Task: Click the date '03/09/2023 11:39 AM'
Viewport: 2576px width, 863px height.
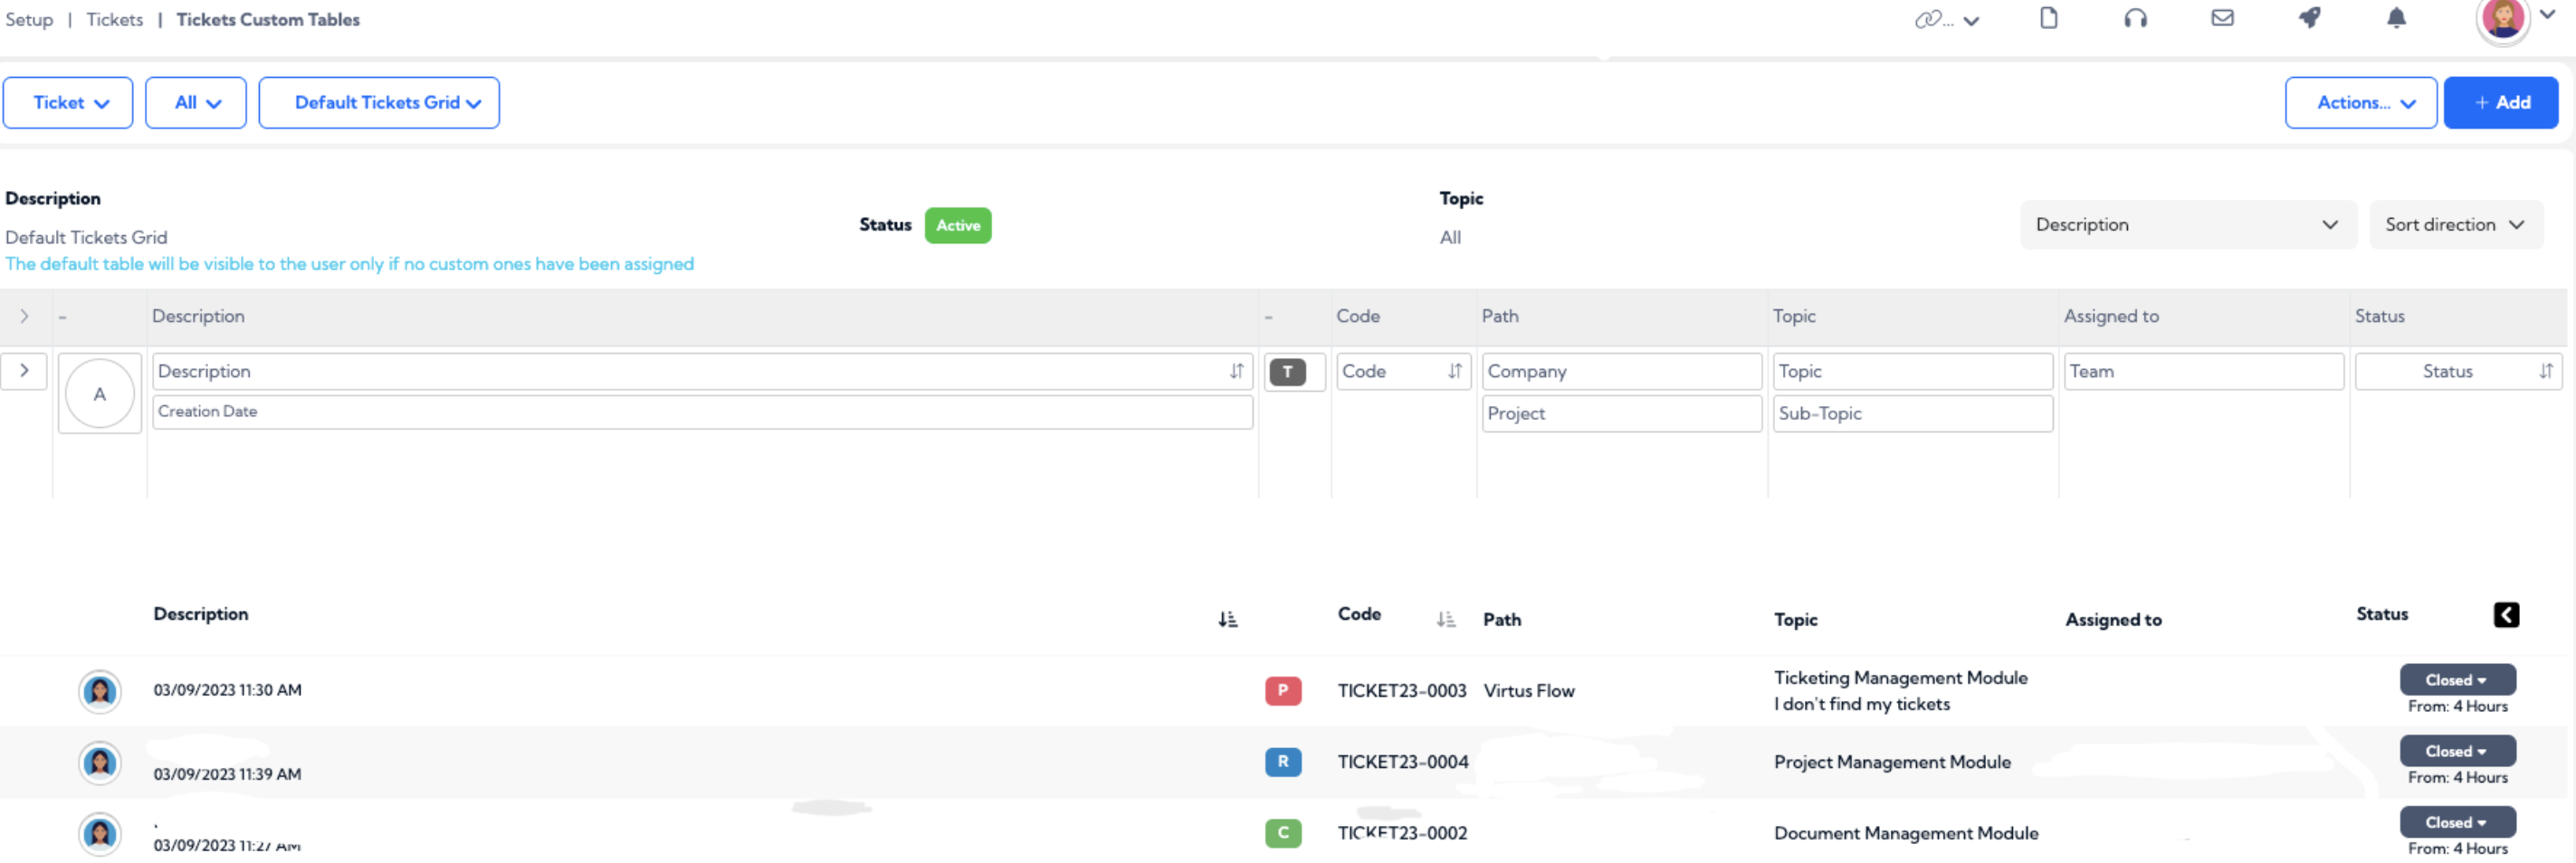Action: pos(227,774)
